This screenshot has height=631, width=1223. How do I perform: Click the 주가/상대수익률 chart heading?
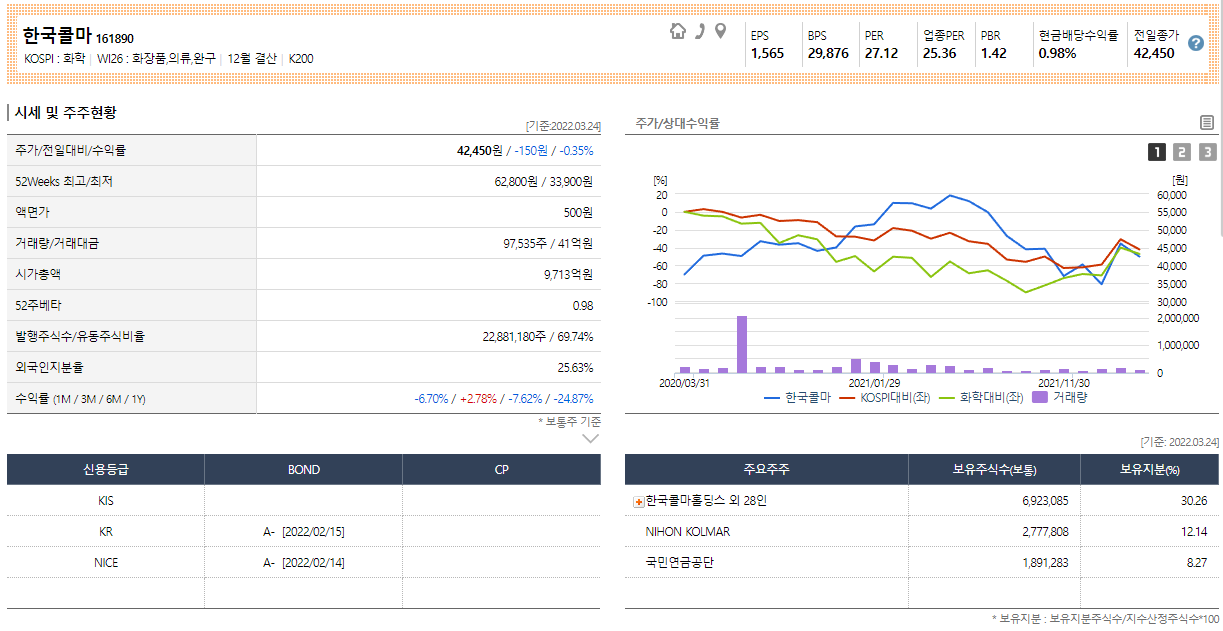677,123
